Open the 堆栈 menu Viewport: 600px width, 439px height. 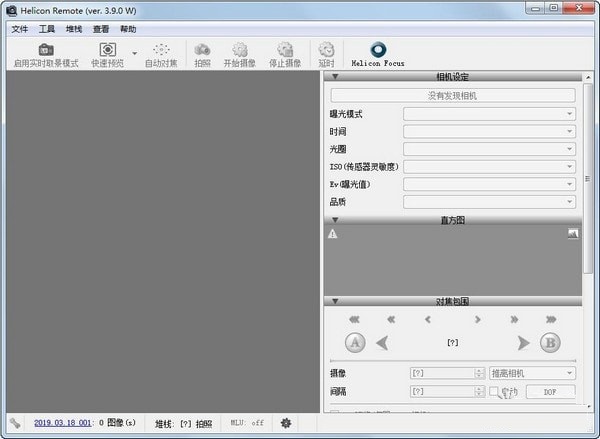coord(74,29)
